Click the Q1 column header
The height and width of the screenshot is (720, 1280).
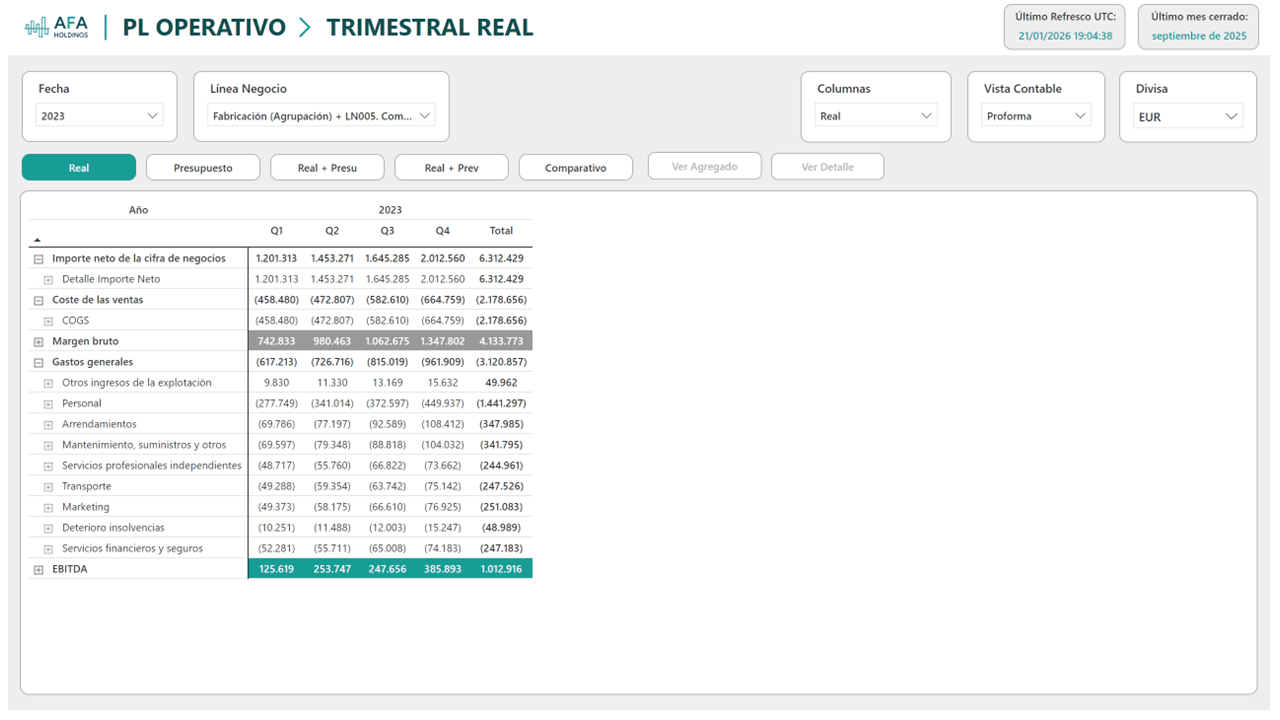[277, 231]
